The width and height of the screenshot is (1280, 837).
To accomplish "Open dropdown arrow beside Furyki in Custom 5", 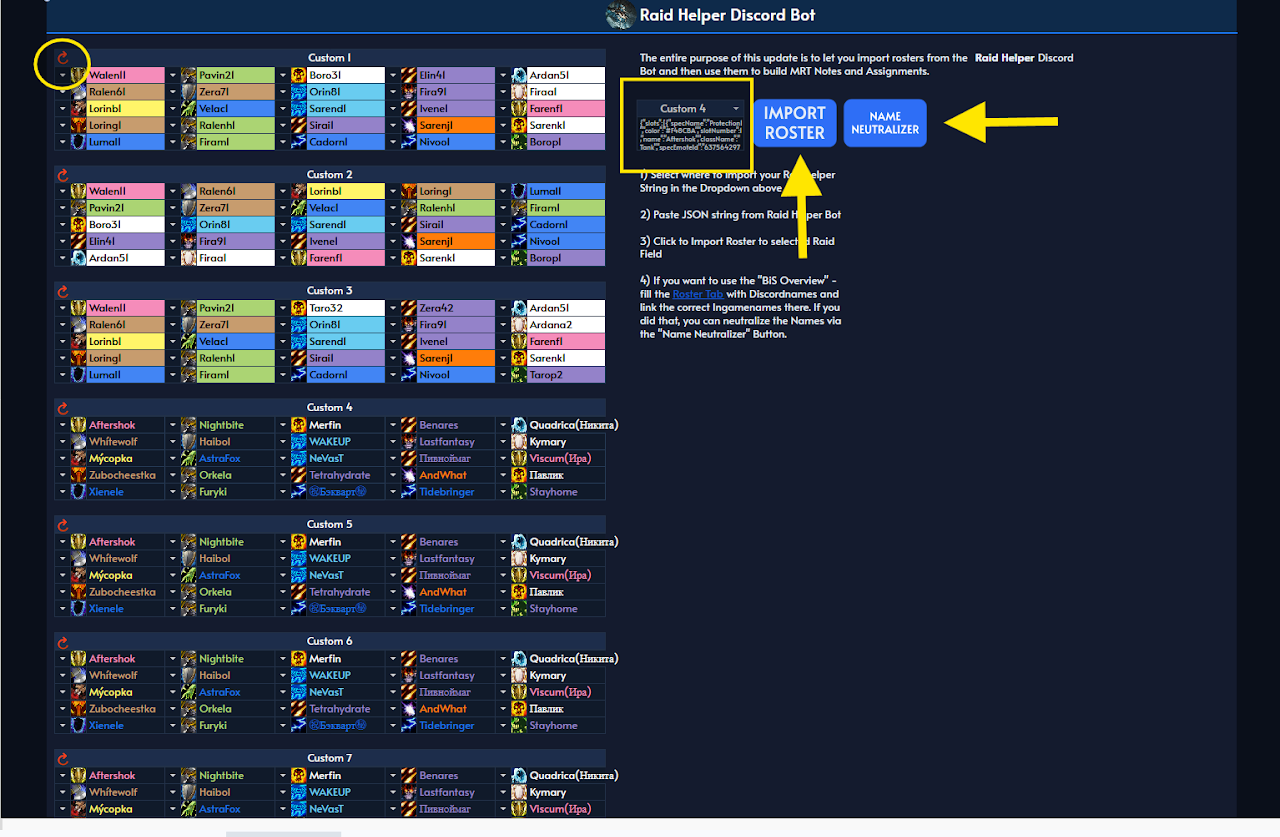I will (x=173, y=609).
